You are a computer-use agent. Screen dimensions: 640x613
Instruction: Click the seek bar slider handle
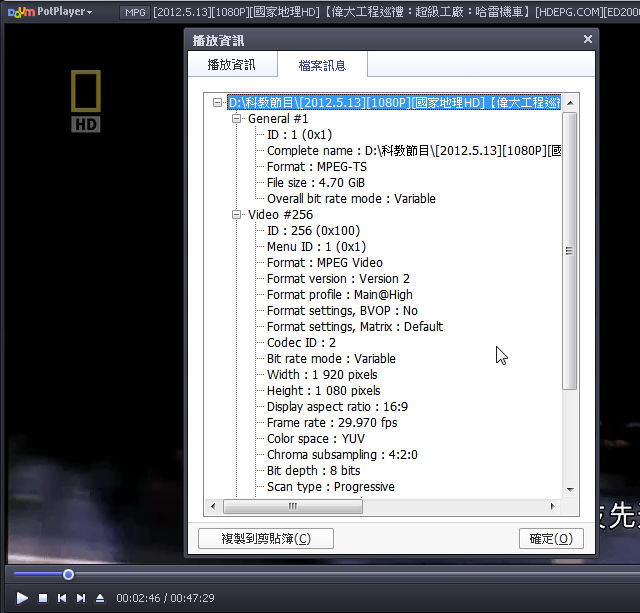tap(69, 575)
